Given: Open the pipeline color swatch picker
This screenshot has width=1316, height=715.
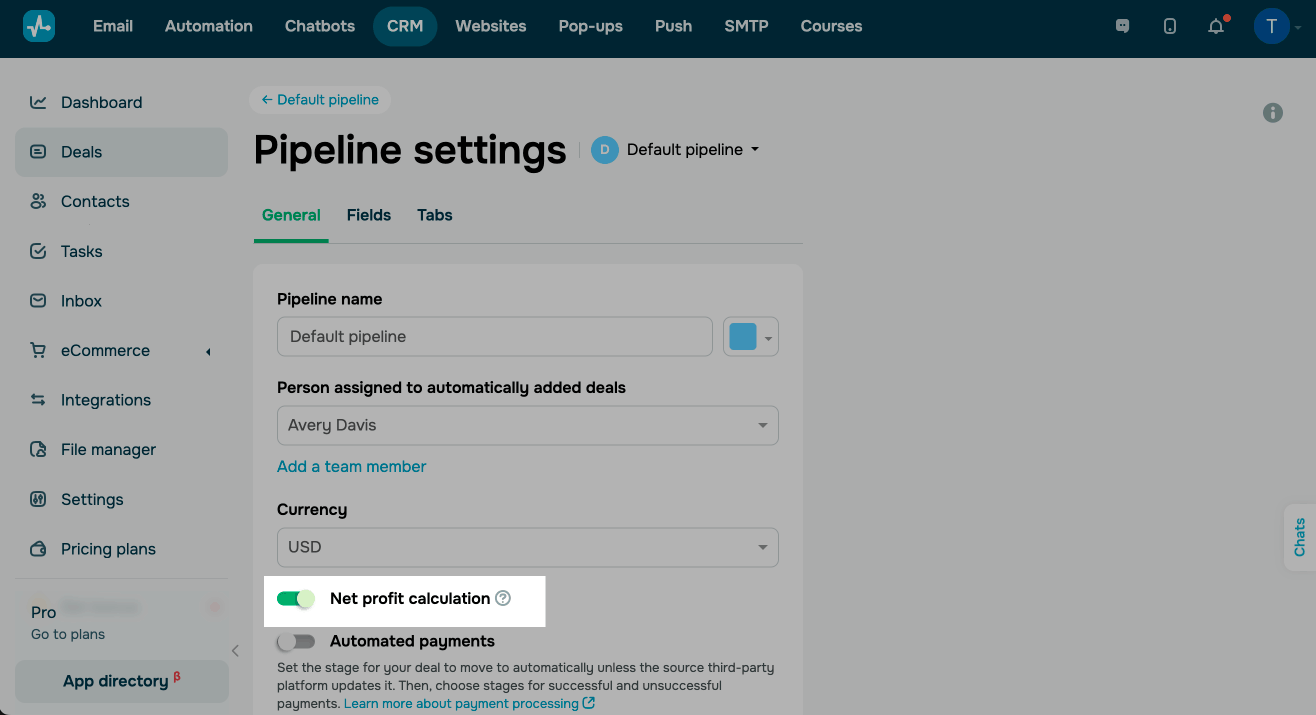Looking at the screenshot, I should [x=750, y=337].
